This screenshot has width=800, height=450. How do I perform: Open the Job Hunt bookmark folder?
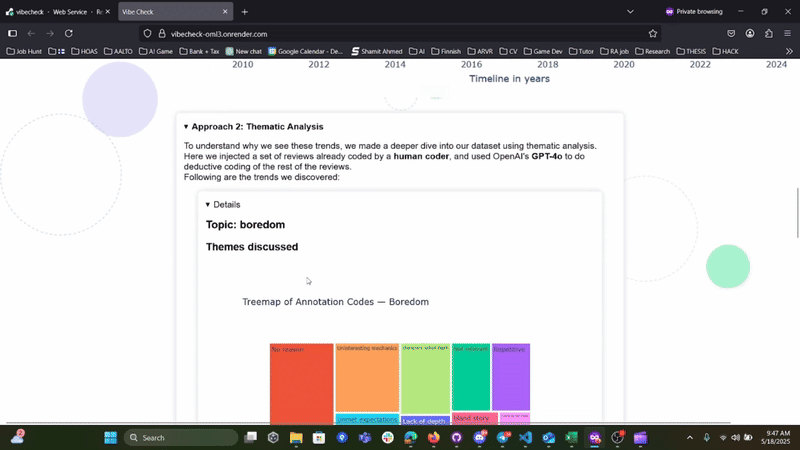[x=30, y=50]
